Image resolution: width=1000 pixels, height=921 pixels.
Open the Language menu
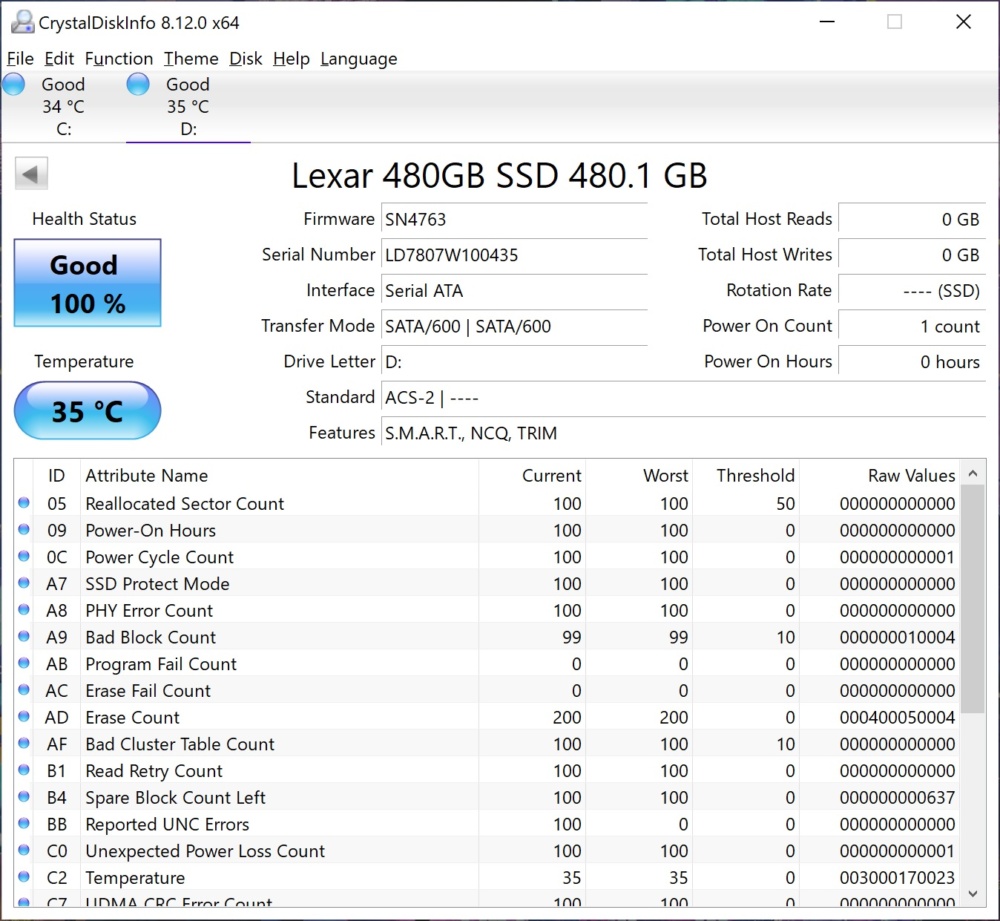pyautogui.click(x=358, y=59)
